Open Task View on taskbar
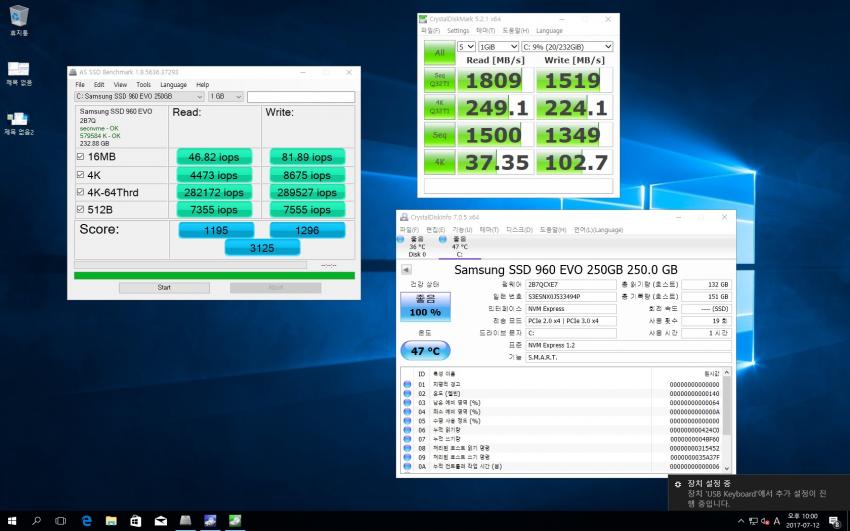This screenshot has width=850, height=531. pyautogui.click(x=61, y=521)
